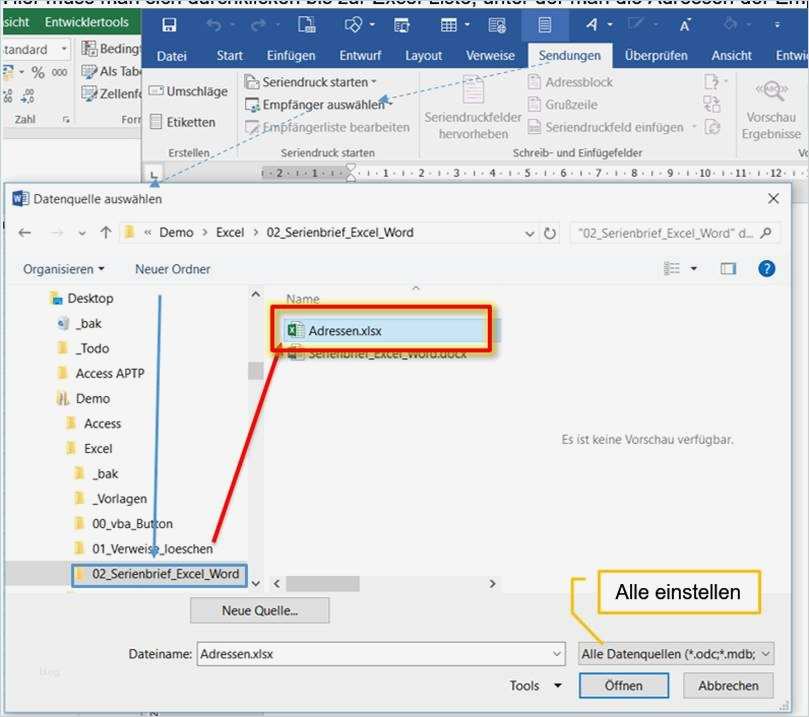Viewport: 809px width, 717px height.
Task: Switch to the Verweise ribbon tab
Action: coord(490,56)
